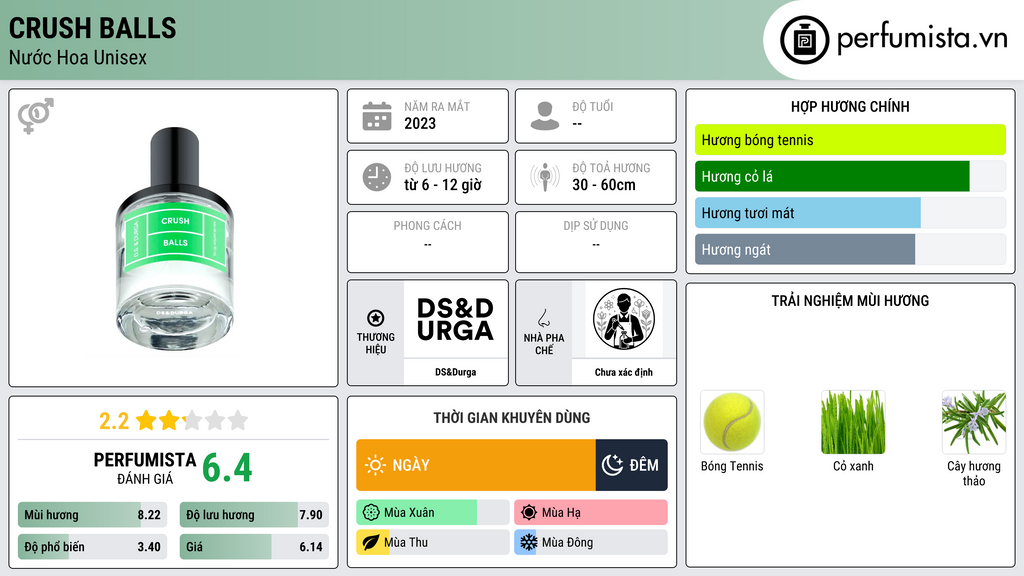Viewport: 1024px width, 576px height.
Task: Click the Cỏ xanh note label
Action: (x=853, y=466)
